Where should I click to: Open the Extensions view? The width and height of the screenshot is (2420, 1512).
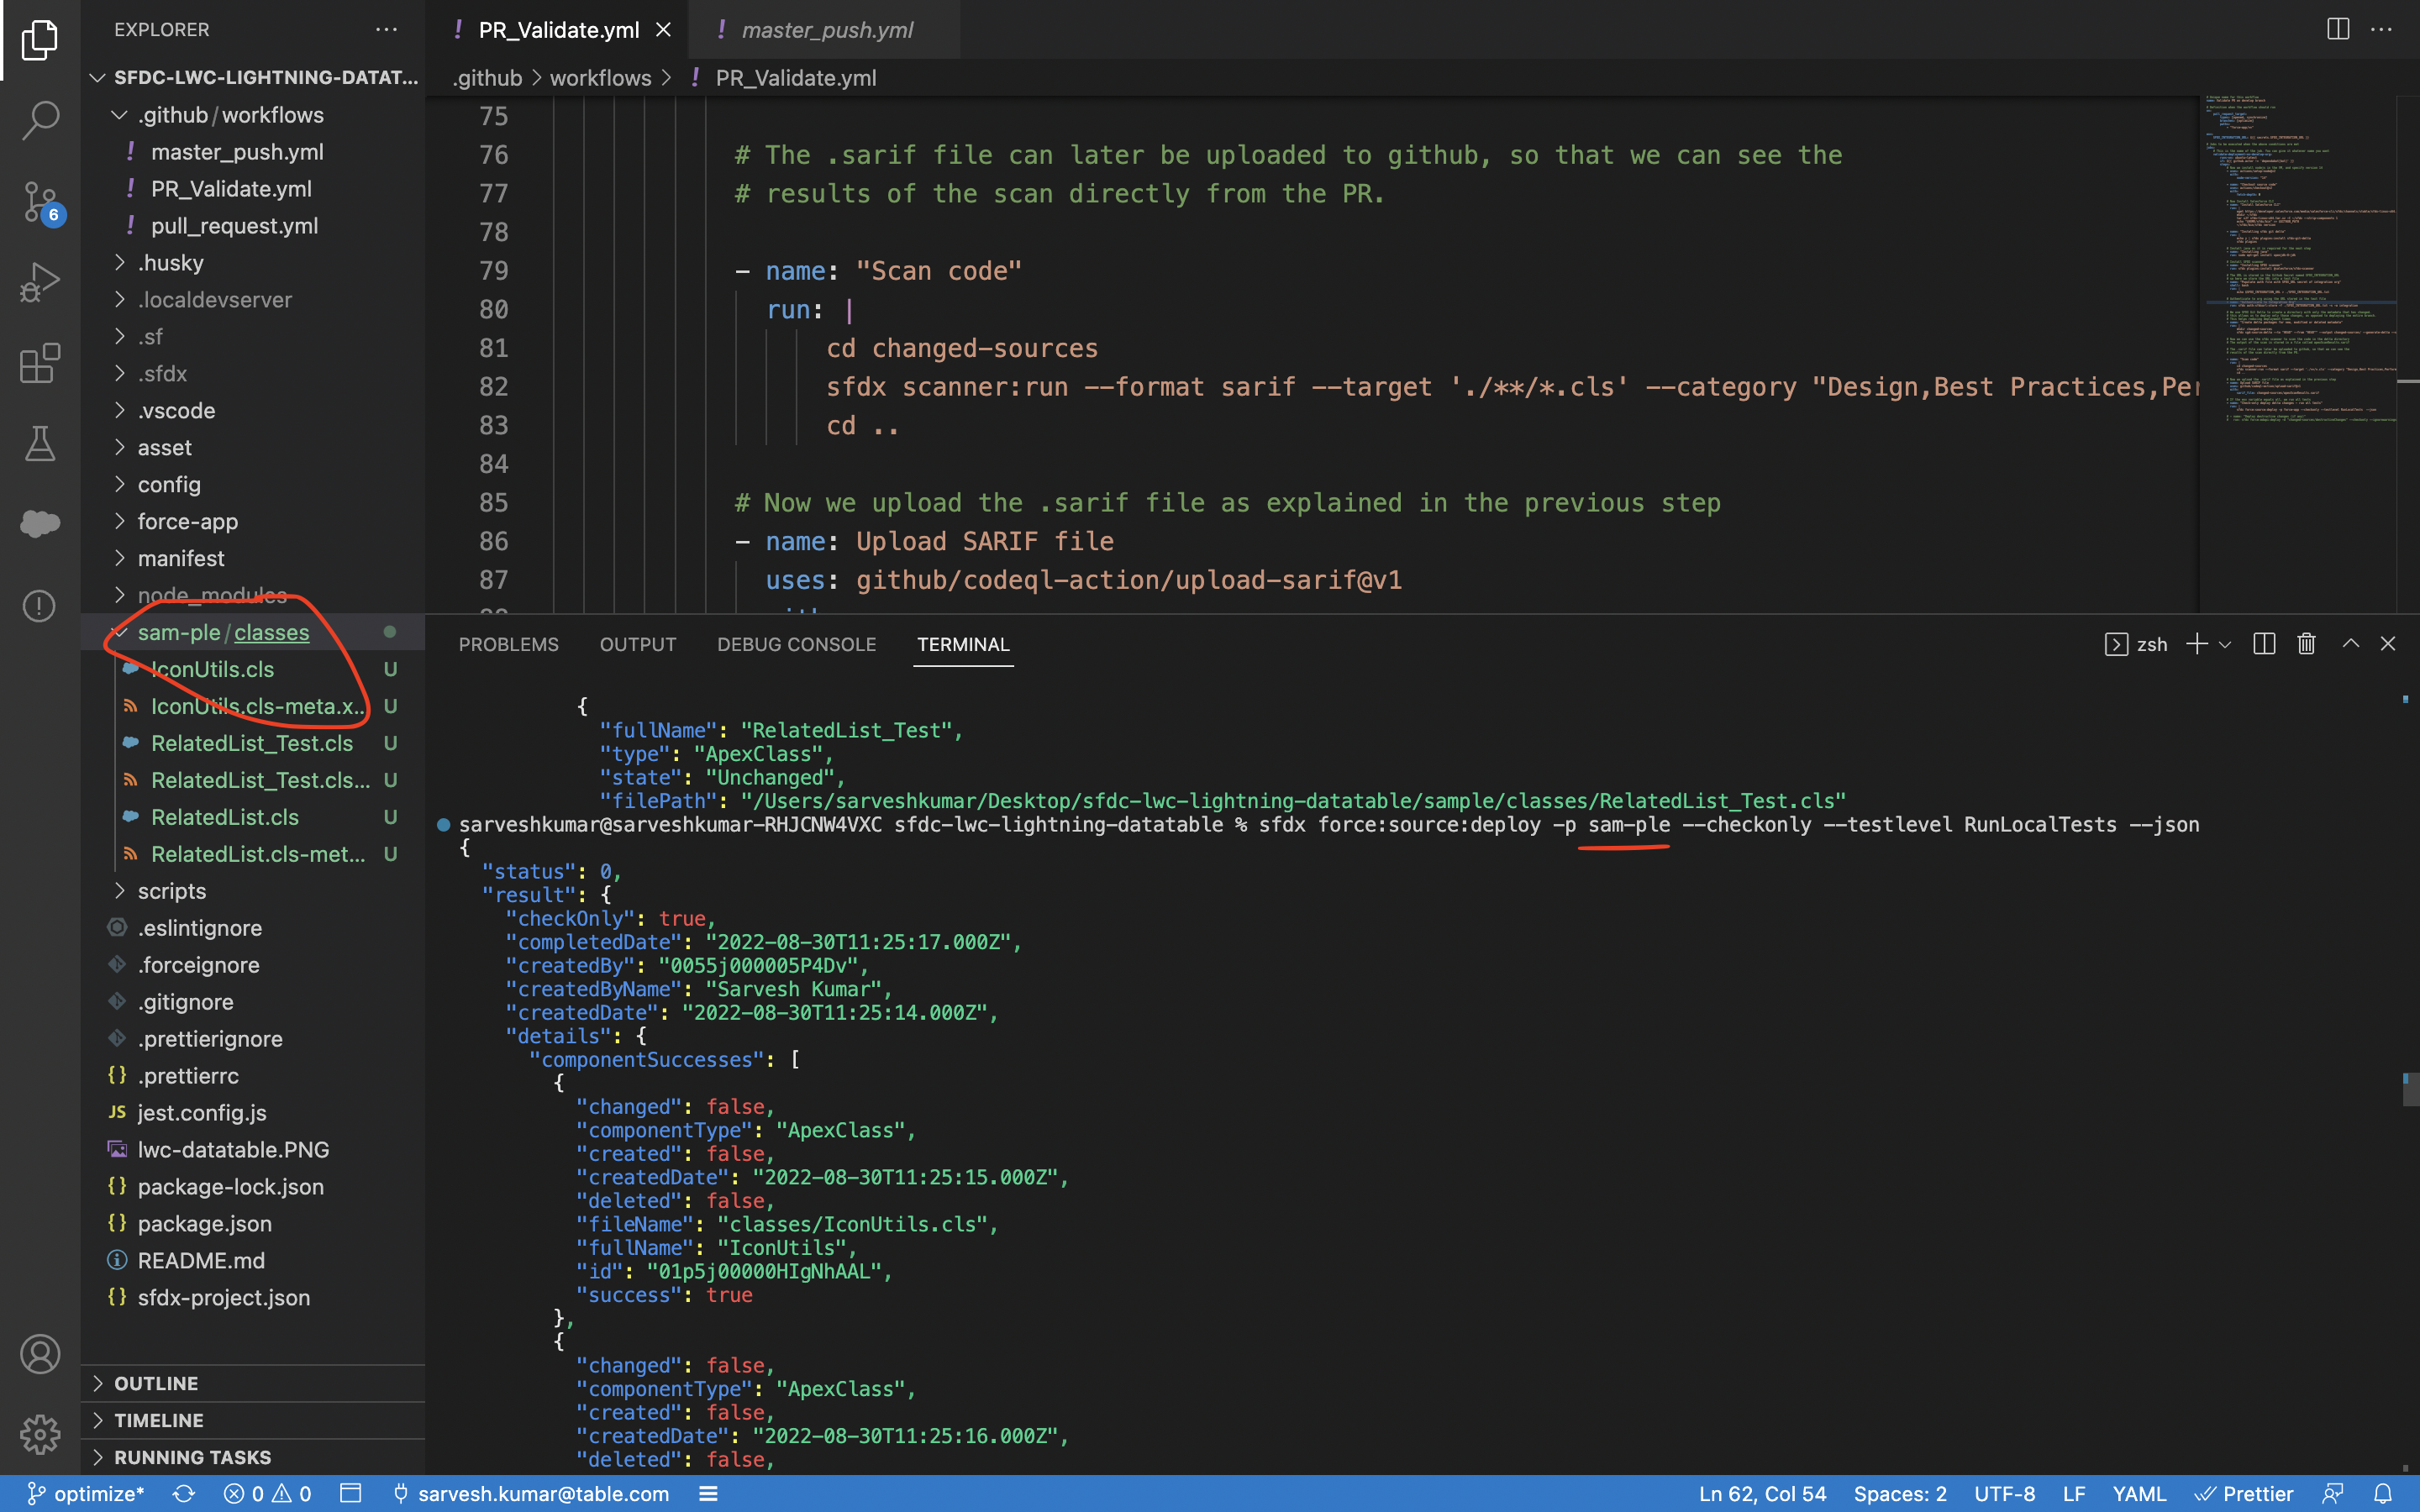tap(40, 363)
